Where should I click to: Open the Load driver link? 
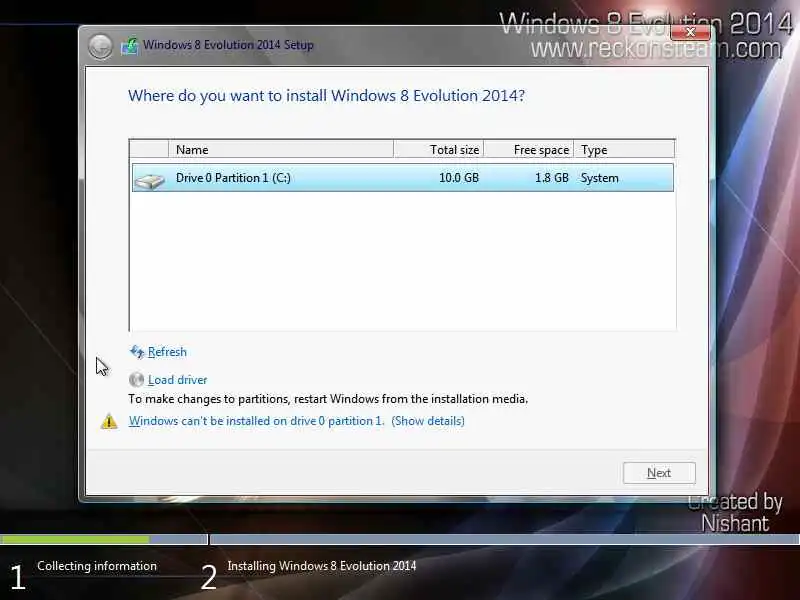(177, 380)
